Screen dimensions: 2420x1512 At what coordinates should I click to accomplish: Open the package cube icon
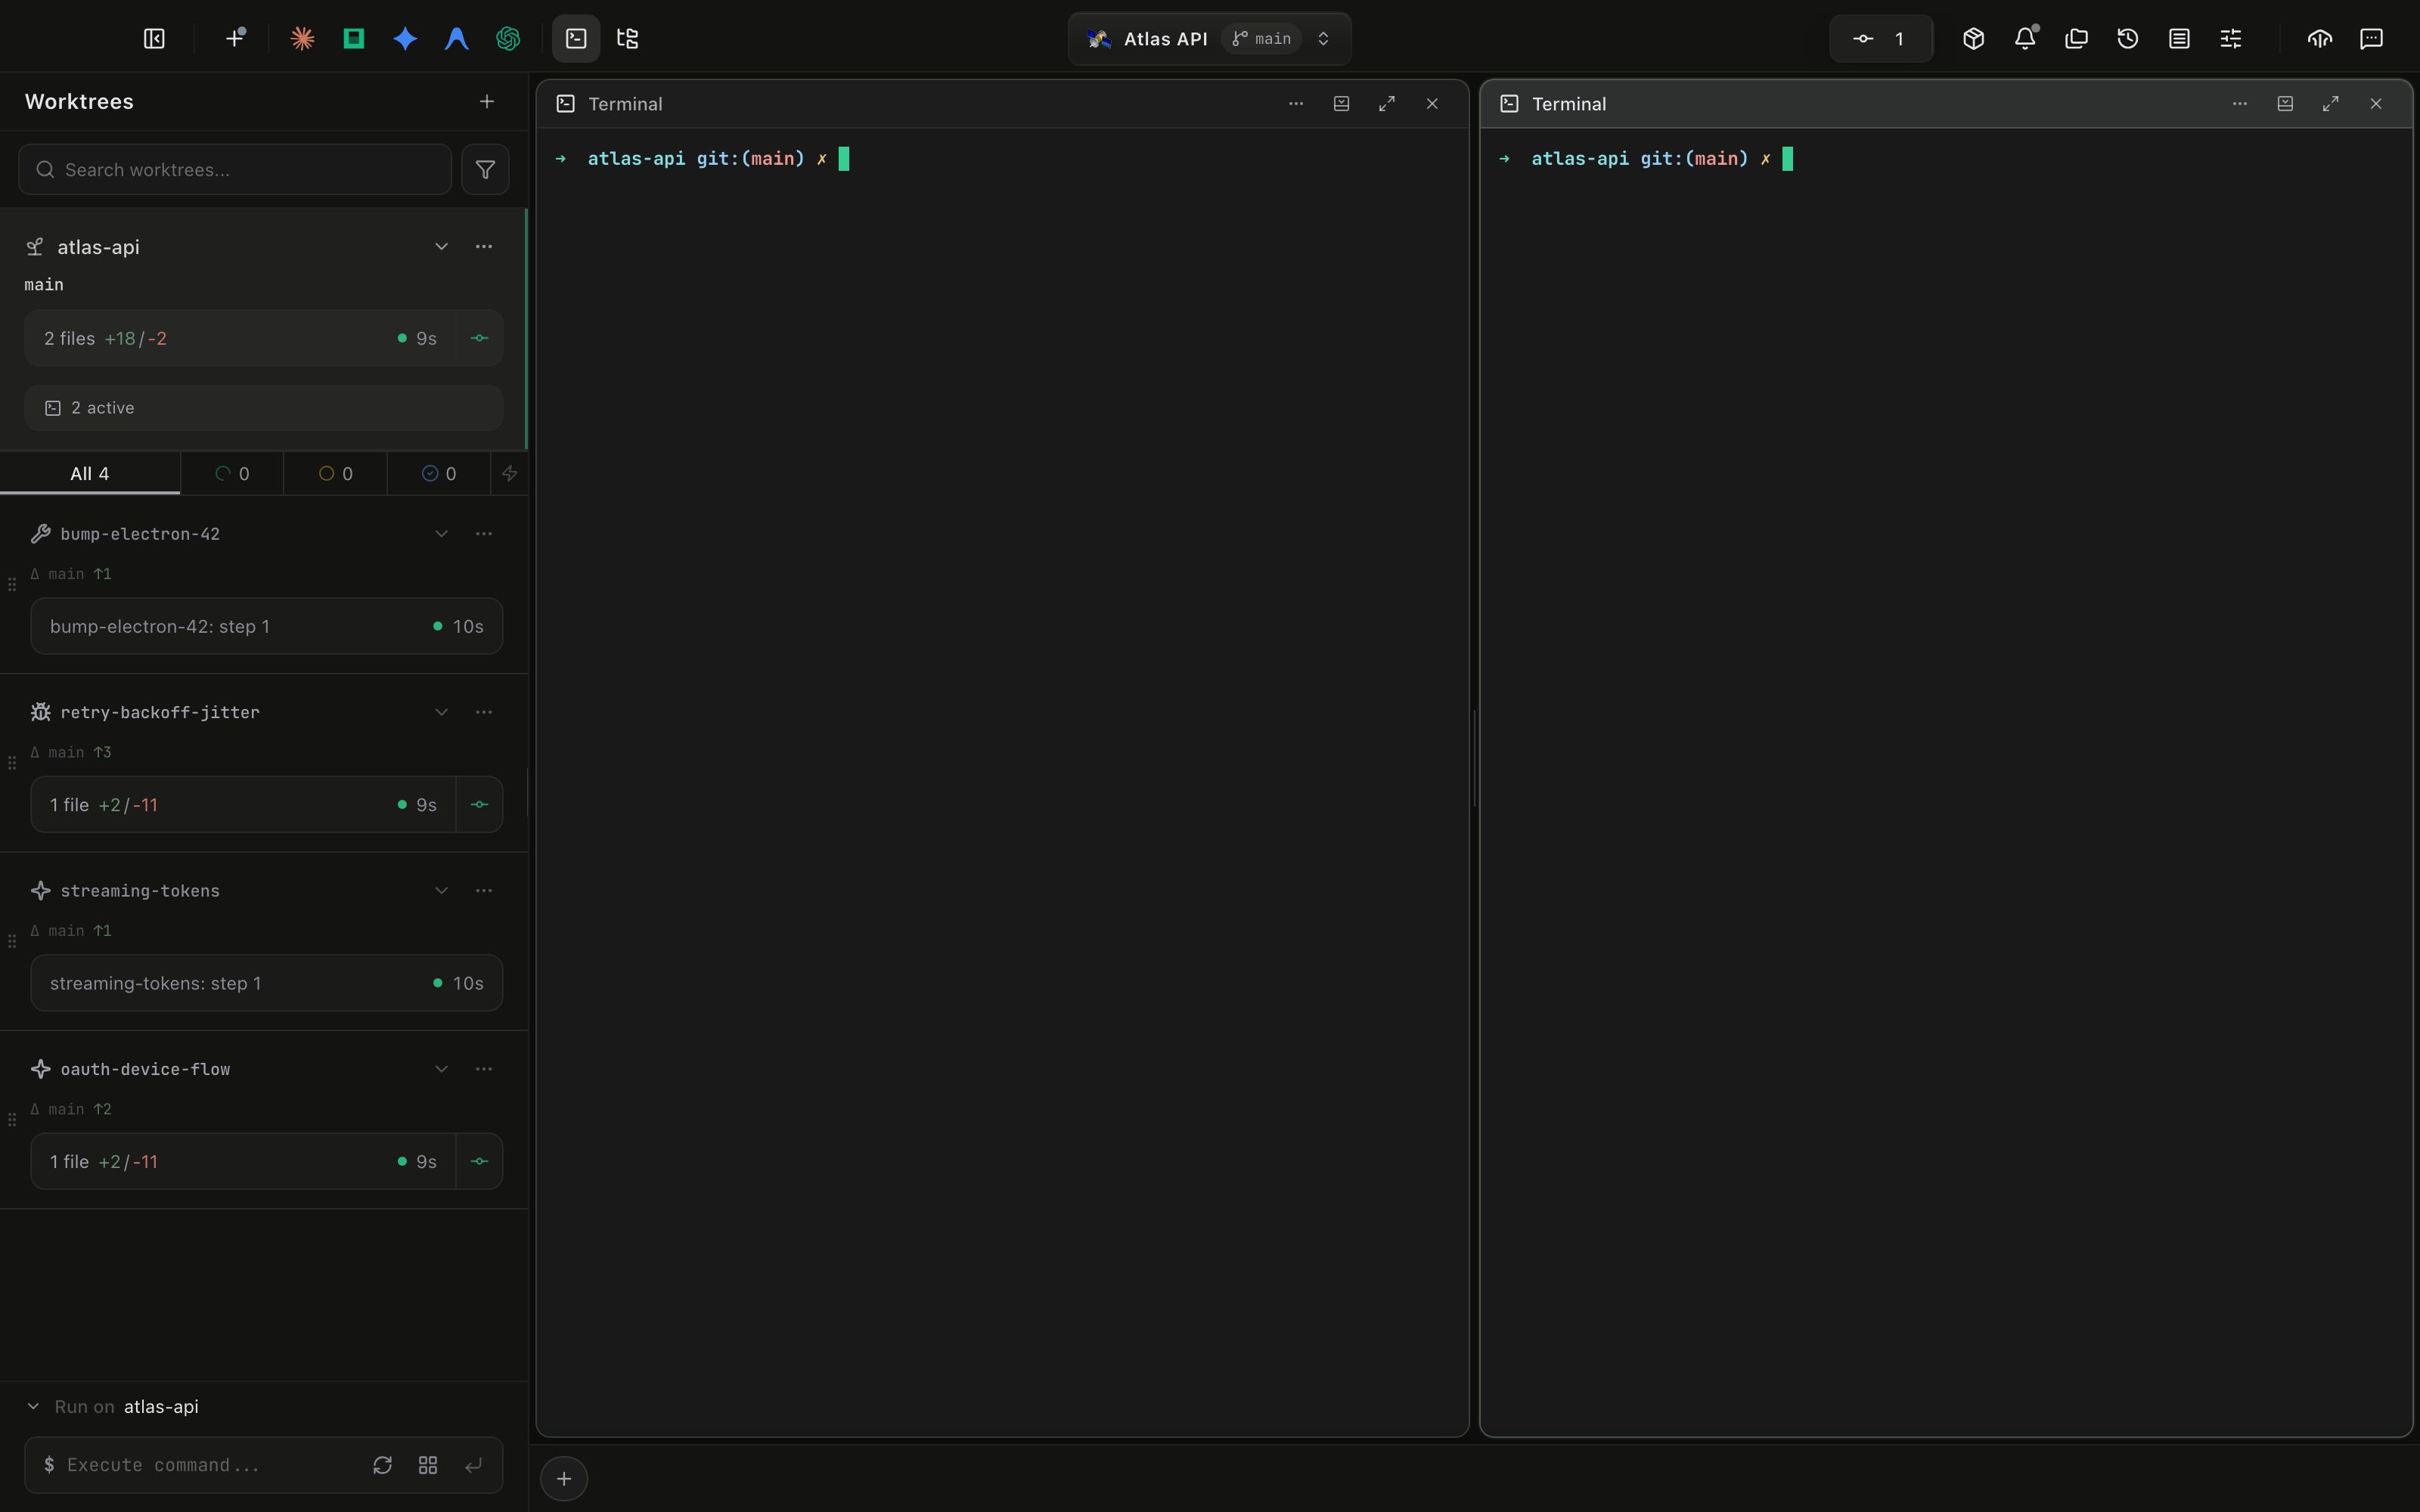1973,39
